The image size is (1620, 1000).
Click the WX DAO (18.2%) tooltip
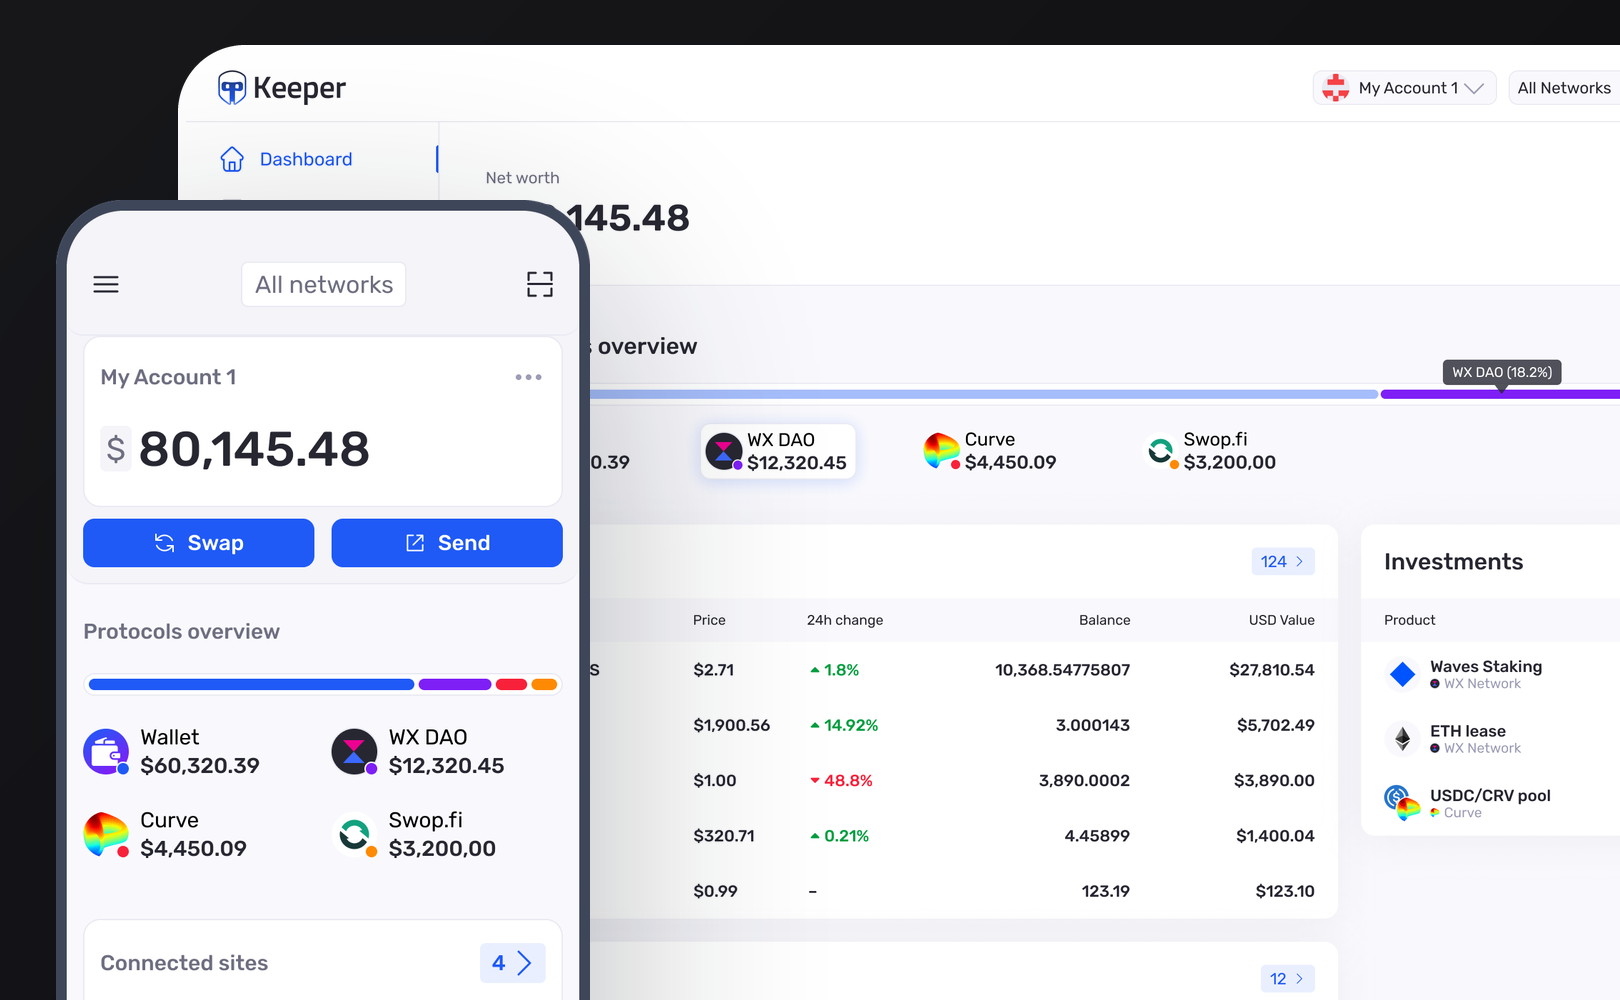(1502, 372)
